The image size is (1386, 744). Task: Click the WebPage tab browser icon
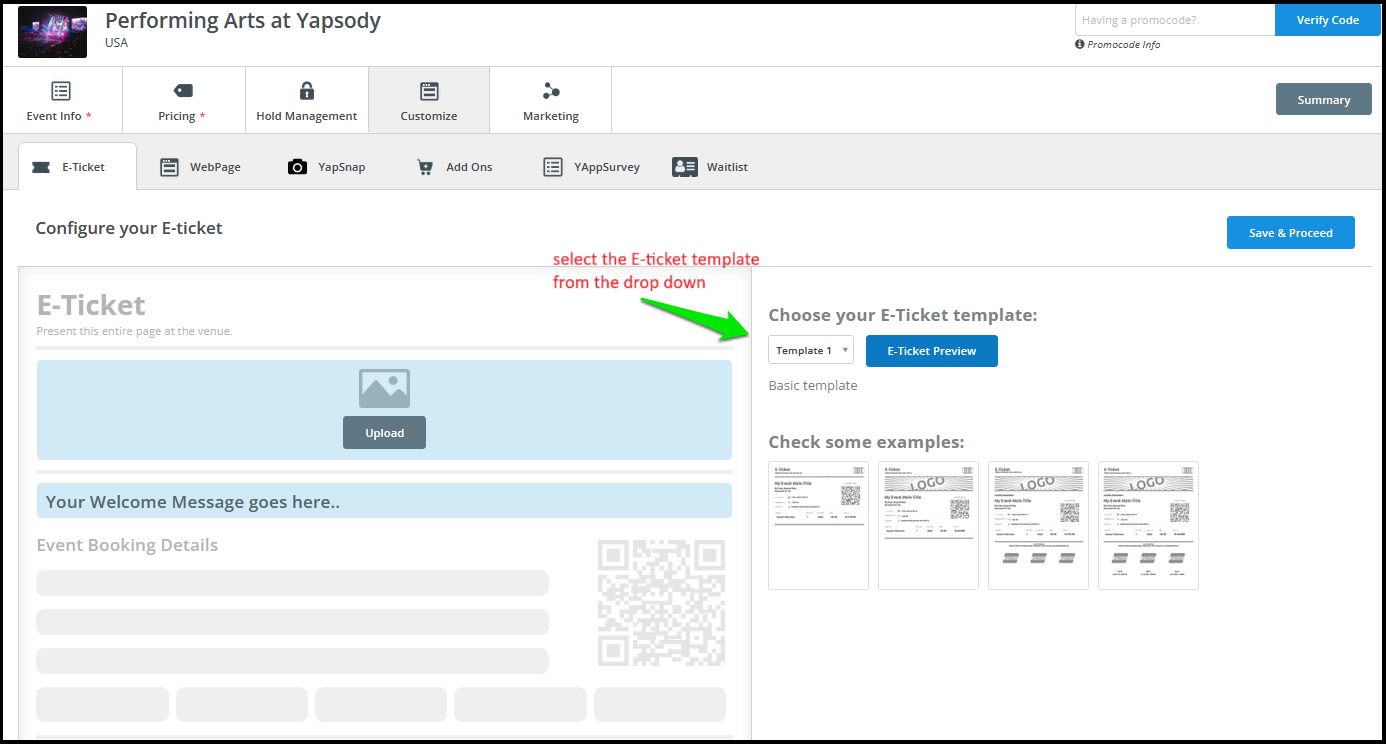(x=170, y=167)
